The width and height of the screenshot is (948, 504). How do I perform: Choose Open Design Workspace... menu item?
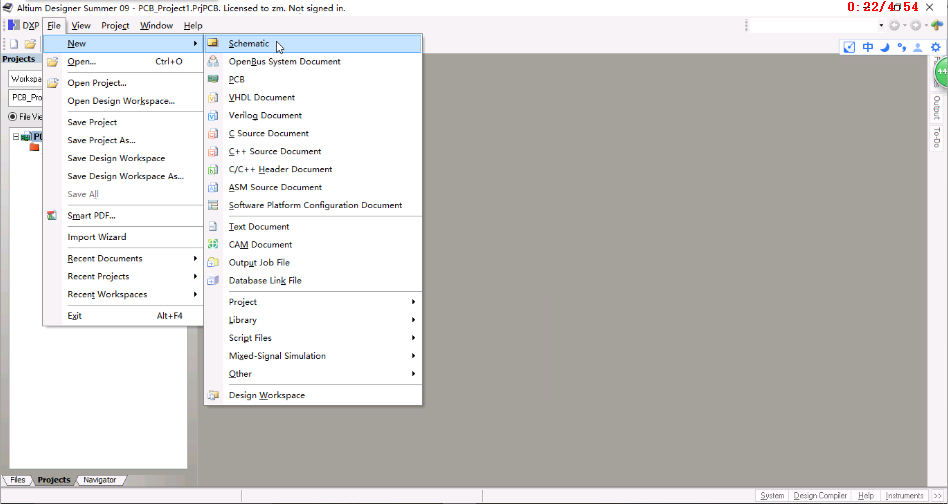click(x=123, y=101)
